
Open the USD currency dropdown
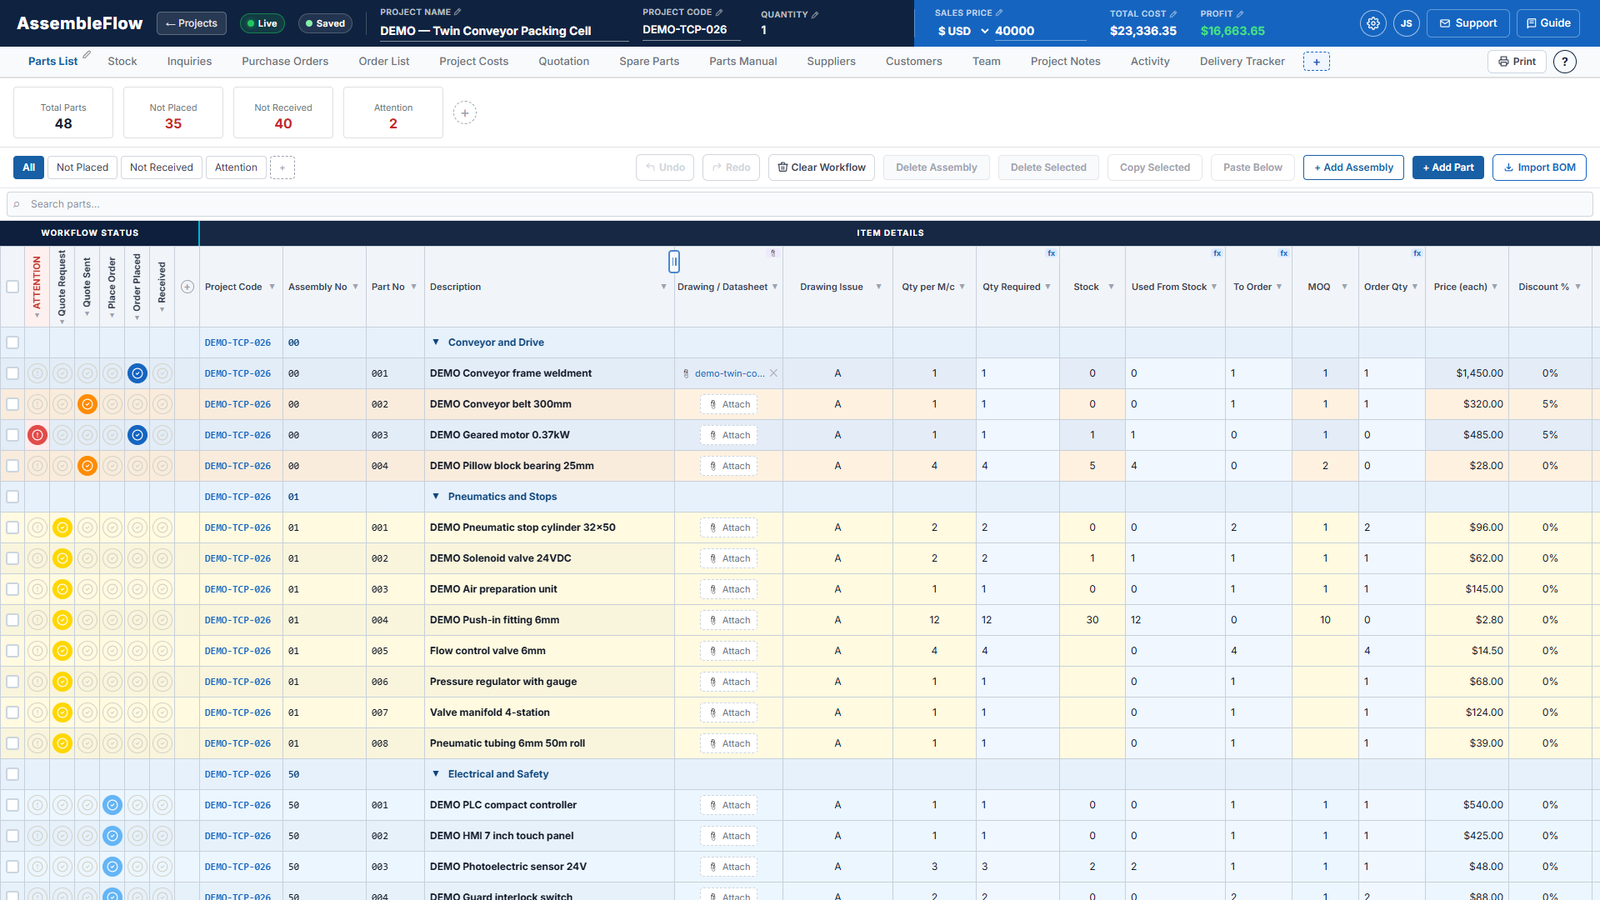tap(962, 31)
